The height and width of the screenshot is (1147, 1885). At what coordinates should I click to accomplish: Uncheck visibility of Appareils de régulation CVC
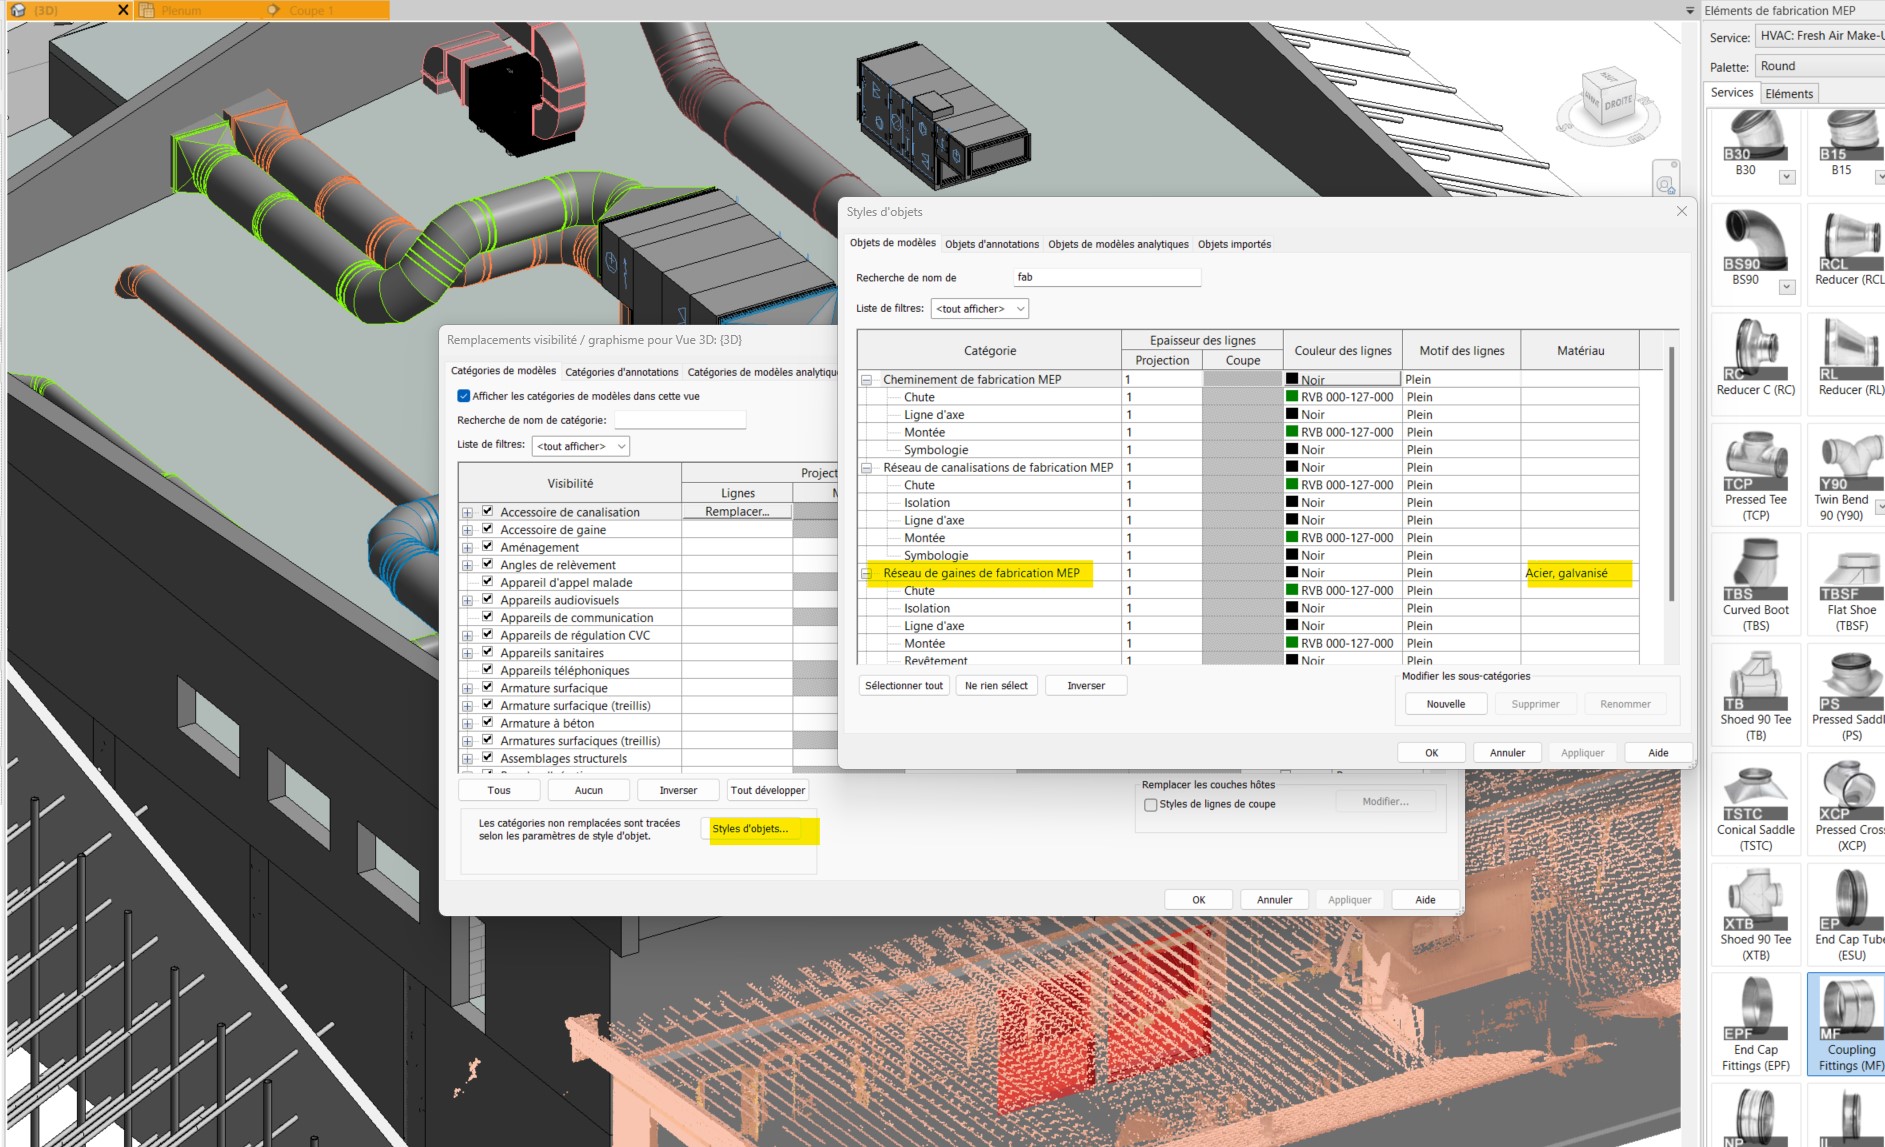487,634
